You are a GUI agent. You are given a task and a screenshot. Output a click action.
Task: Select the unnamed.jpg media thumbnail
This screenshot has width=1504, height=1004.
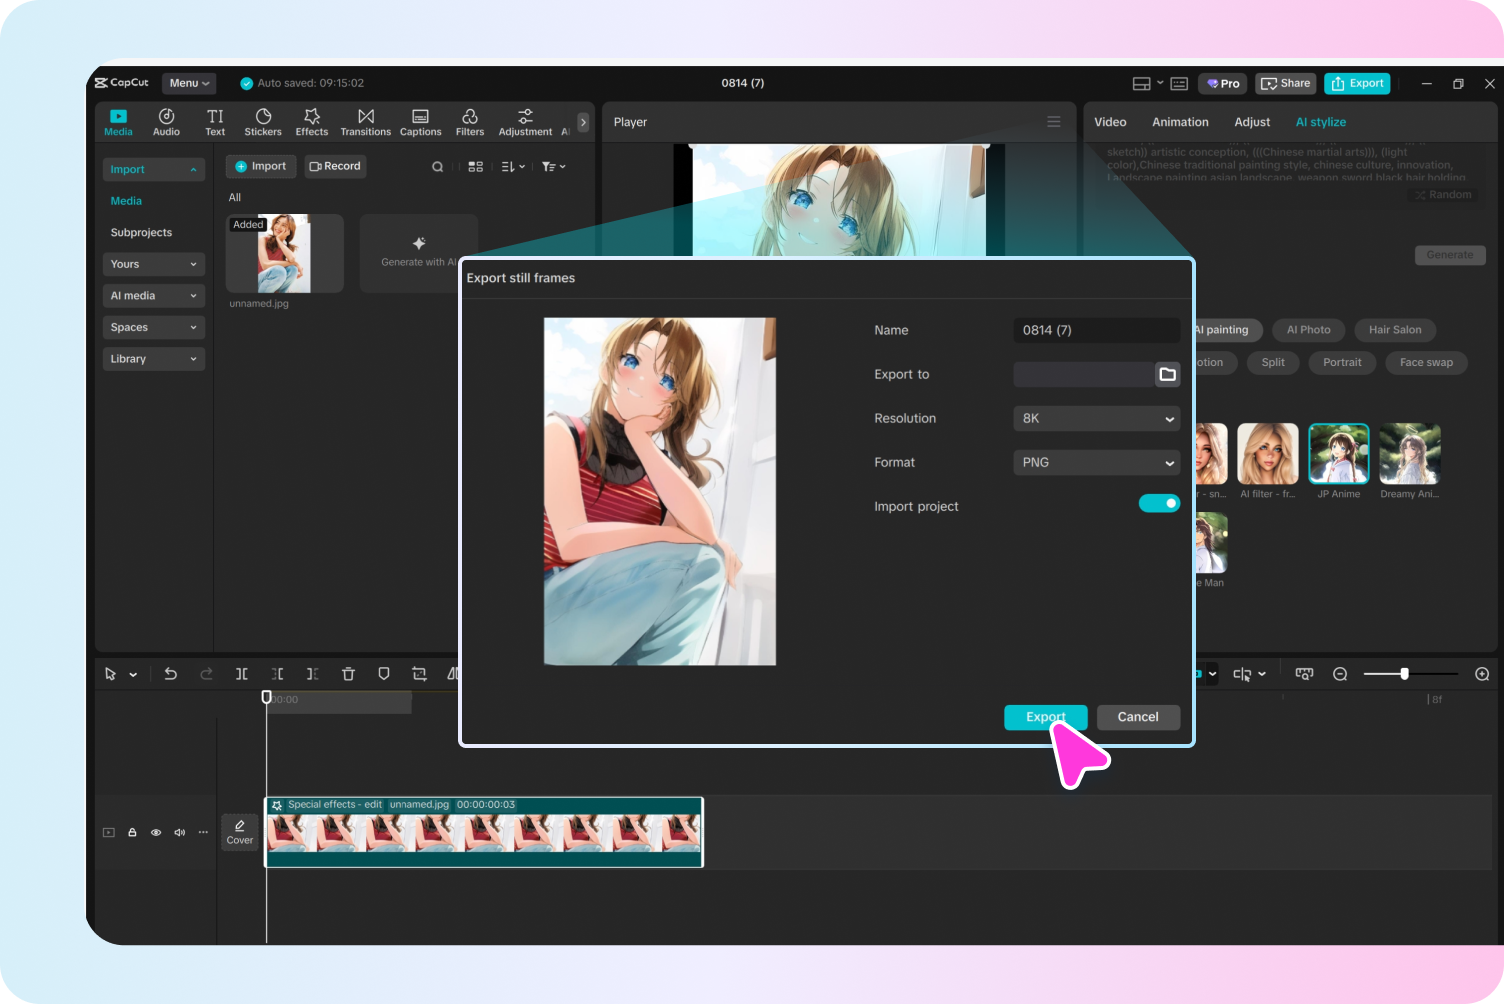click(x=285, y=253)
